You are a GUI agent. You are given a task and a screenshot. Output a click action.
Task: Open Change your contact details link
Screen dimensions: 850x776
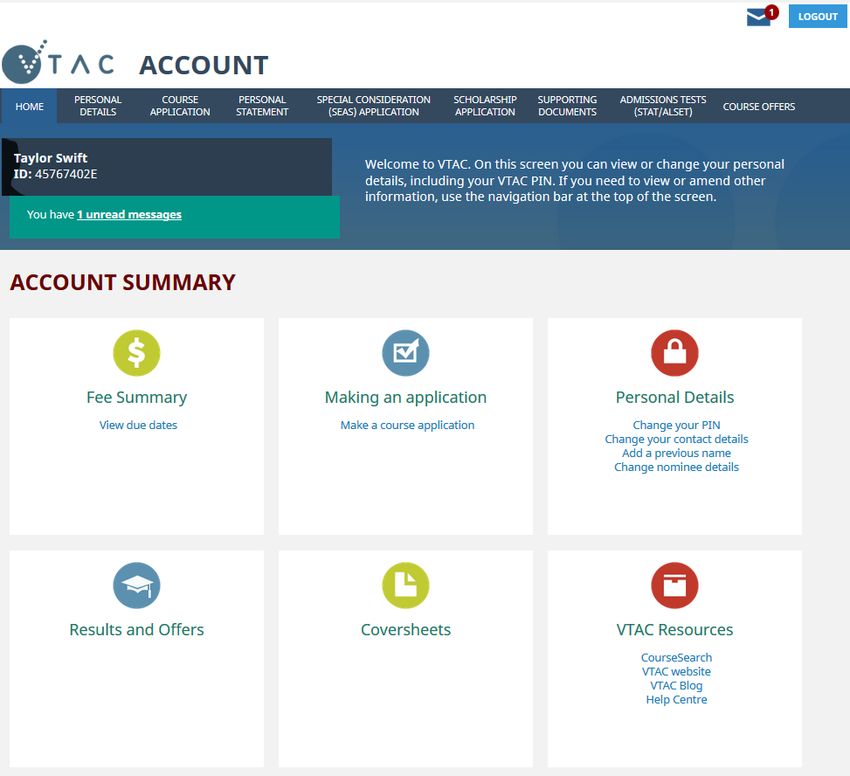[x=677, y=439]
